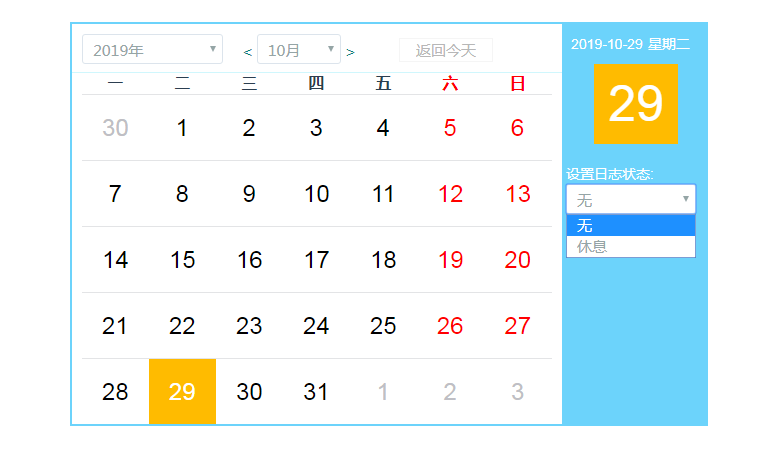Open the 2019年 year dropdown
This screenshot has height=464, width=780.
tap(152, 49)
